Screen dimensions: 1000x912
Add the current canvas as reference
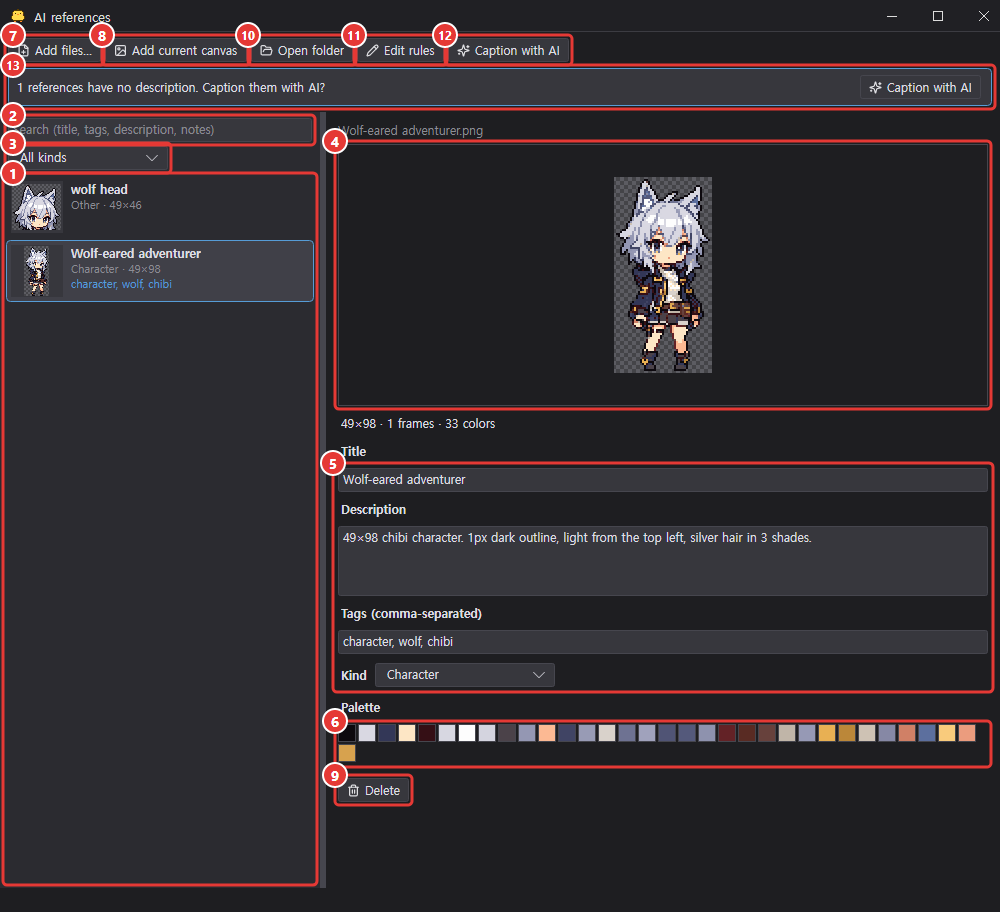click(x=176, y=50)
